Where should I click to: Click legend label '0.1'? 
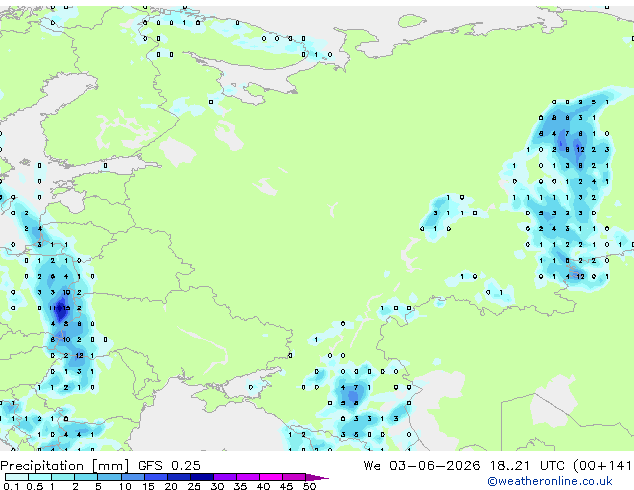[11, 486]
